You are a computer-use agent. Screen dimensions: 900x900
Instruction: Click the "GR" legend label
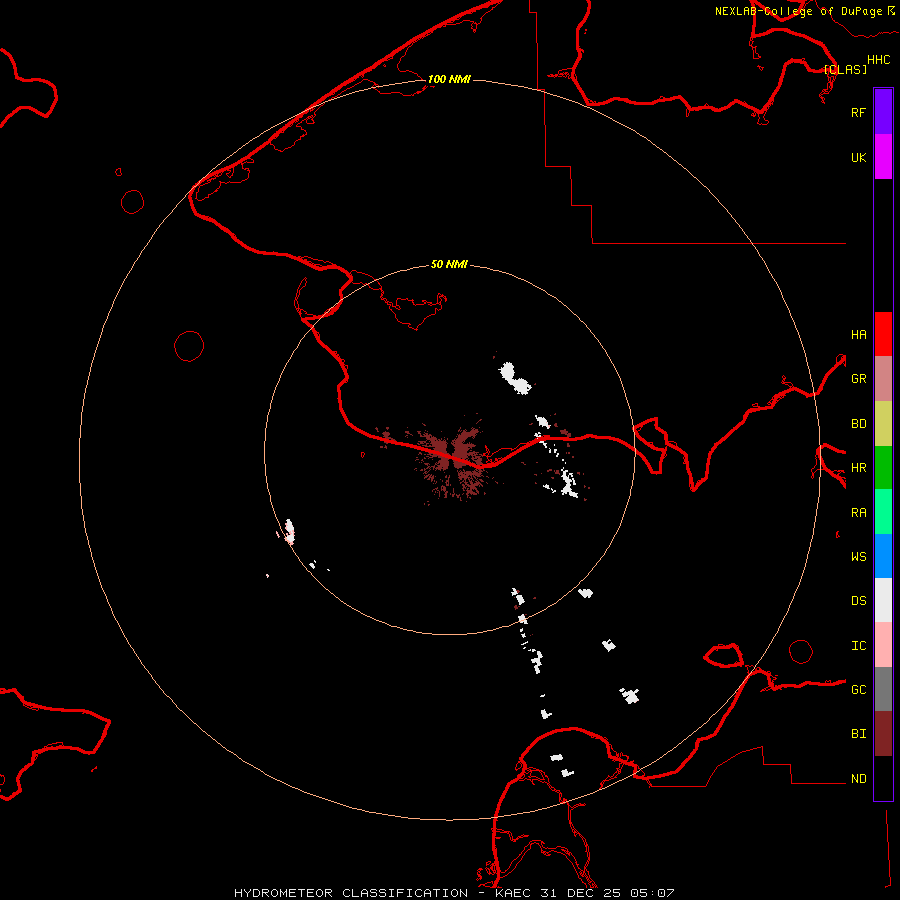pyautogui.click(x=859, y=379)
